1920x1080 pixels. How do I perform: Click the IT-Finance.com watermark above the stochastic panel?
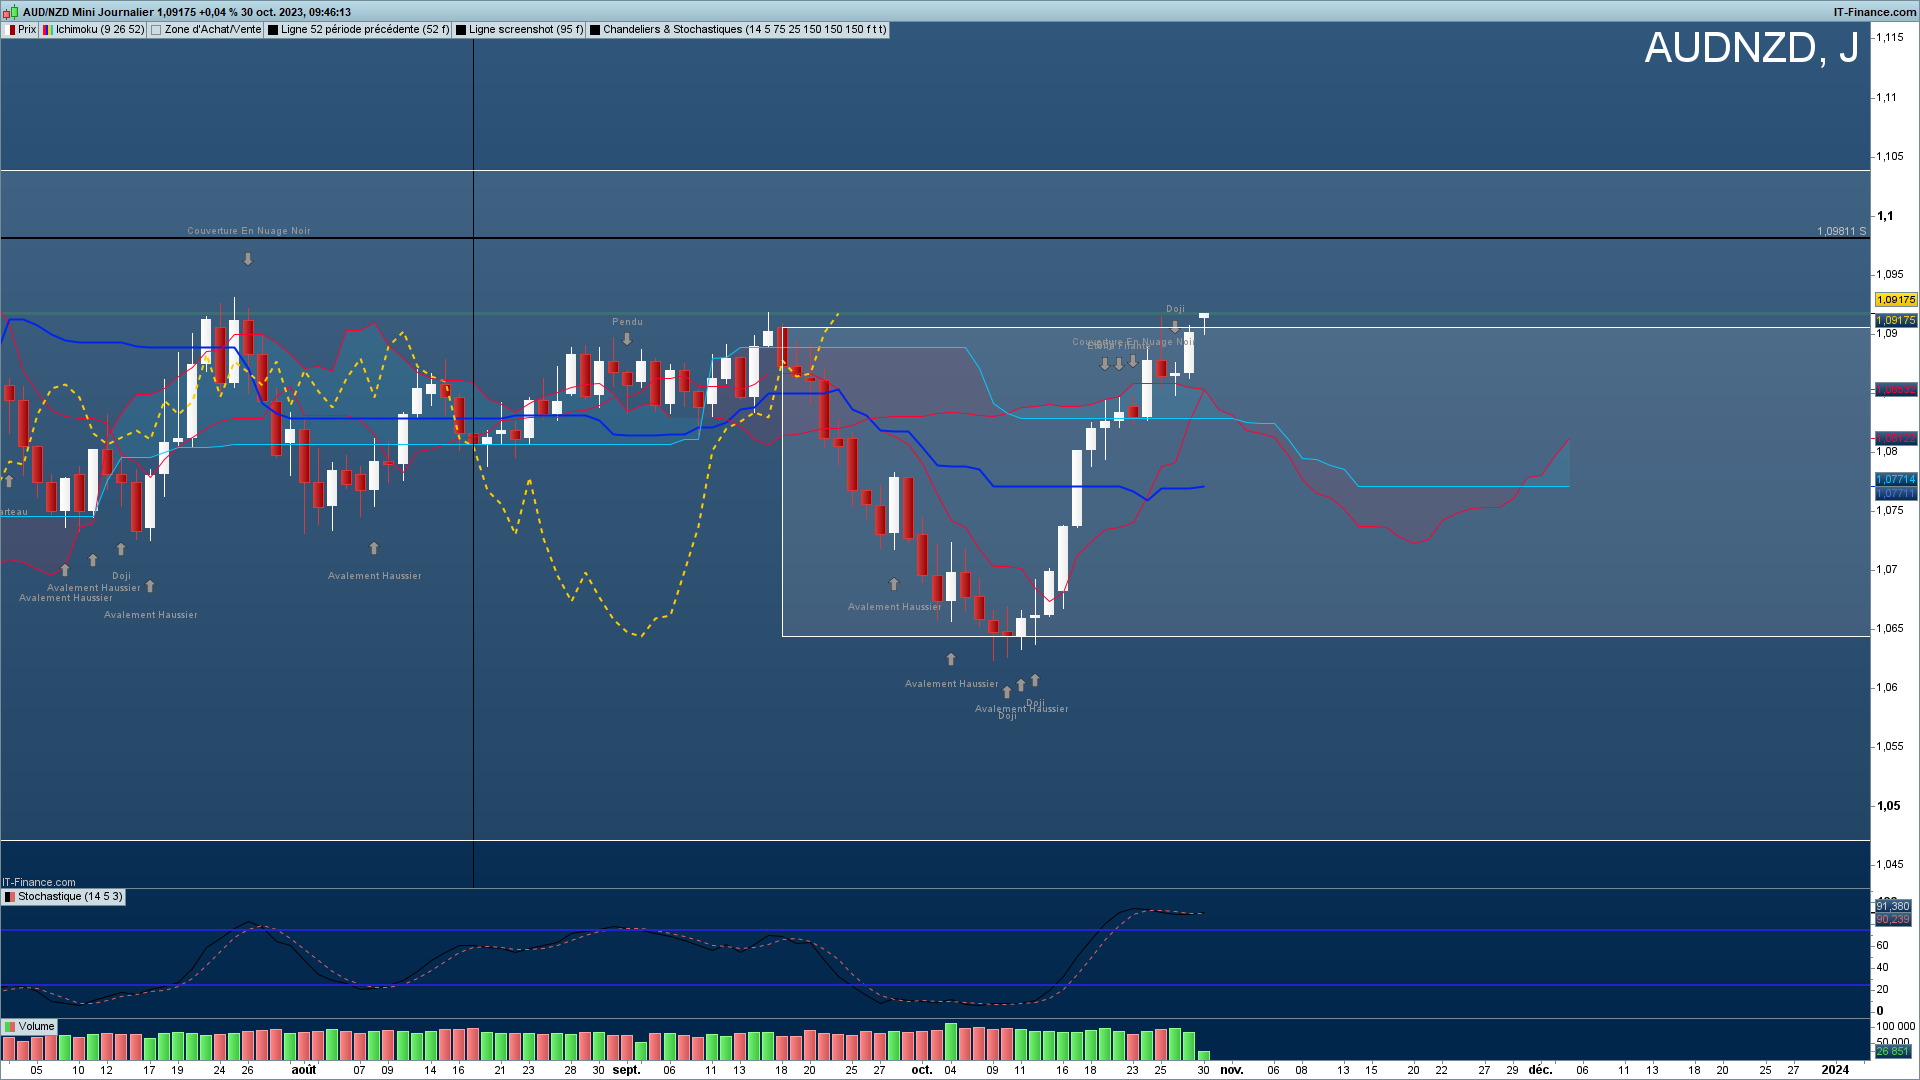coord(39,882)
